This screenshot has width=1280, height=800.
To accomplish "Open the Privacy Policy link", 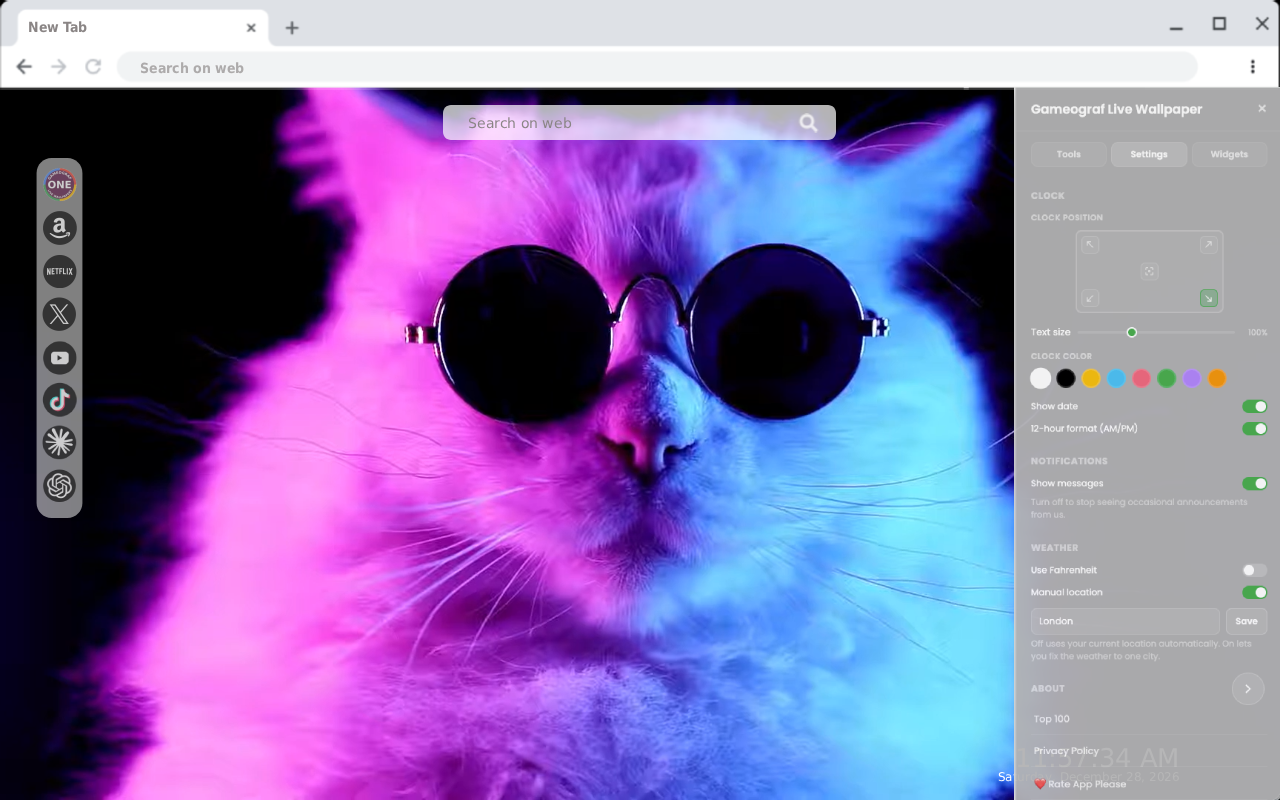I will [x=1066, y=751].
